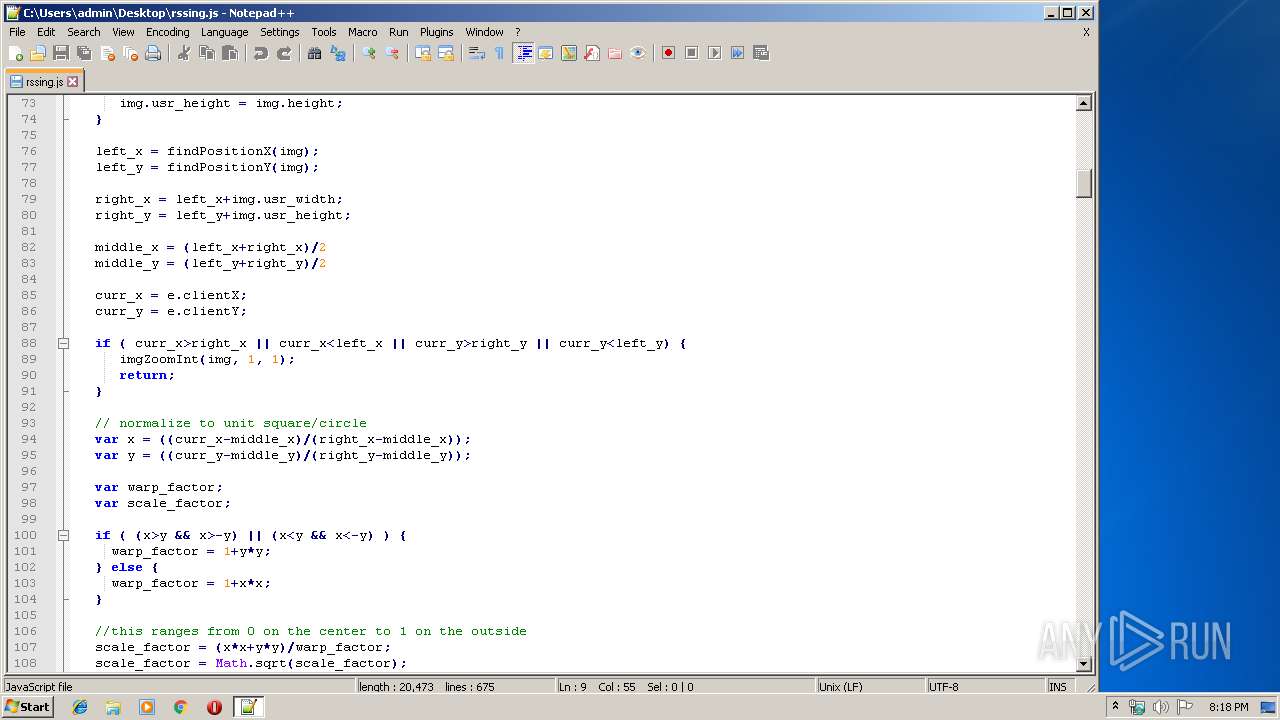Click the comment 'normalize to unit square/circle'
Screen dimensions: 1280x720
(243, 423)
